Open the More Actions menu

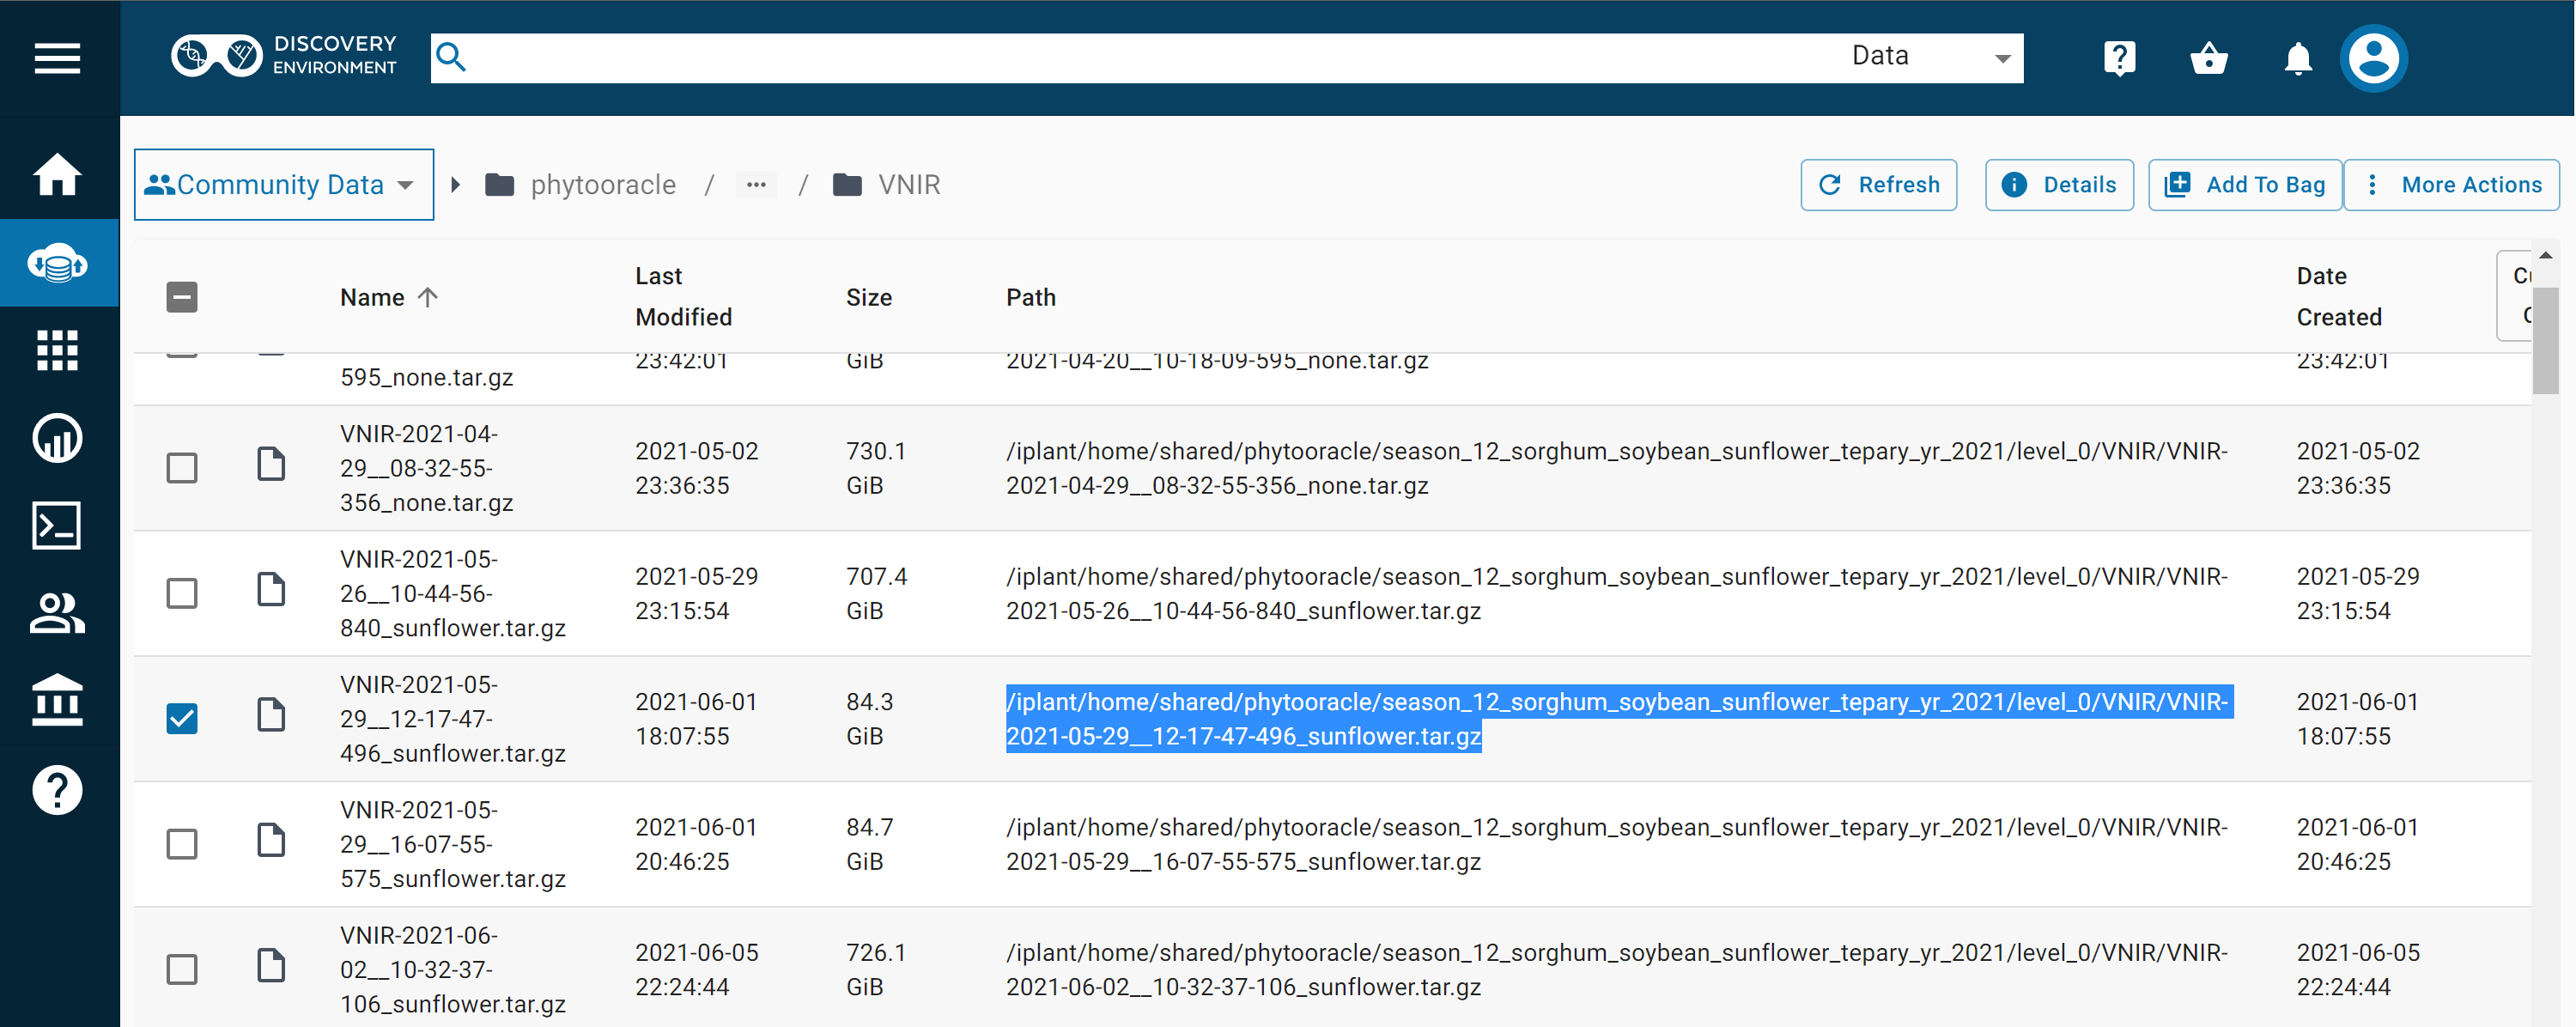pyautogui.click(x=2452, y=185)
